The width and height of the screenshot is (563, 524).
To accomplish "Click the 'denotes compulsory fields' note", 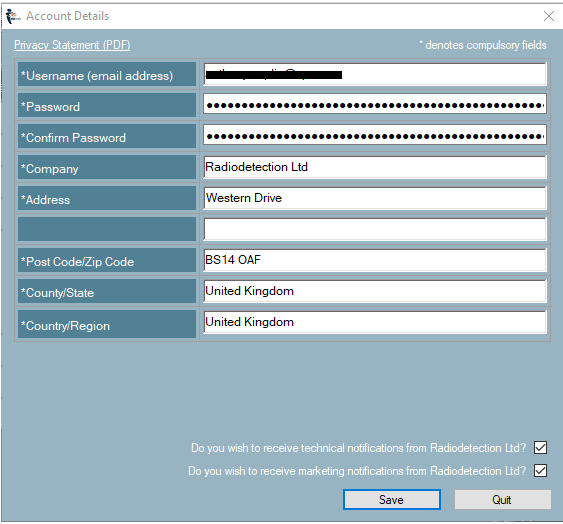I will (x=483, y=45).
